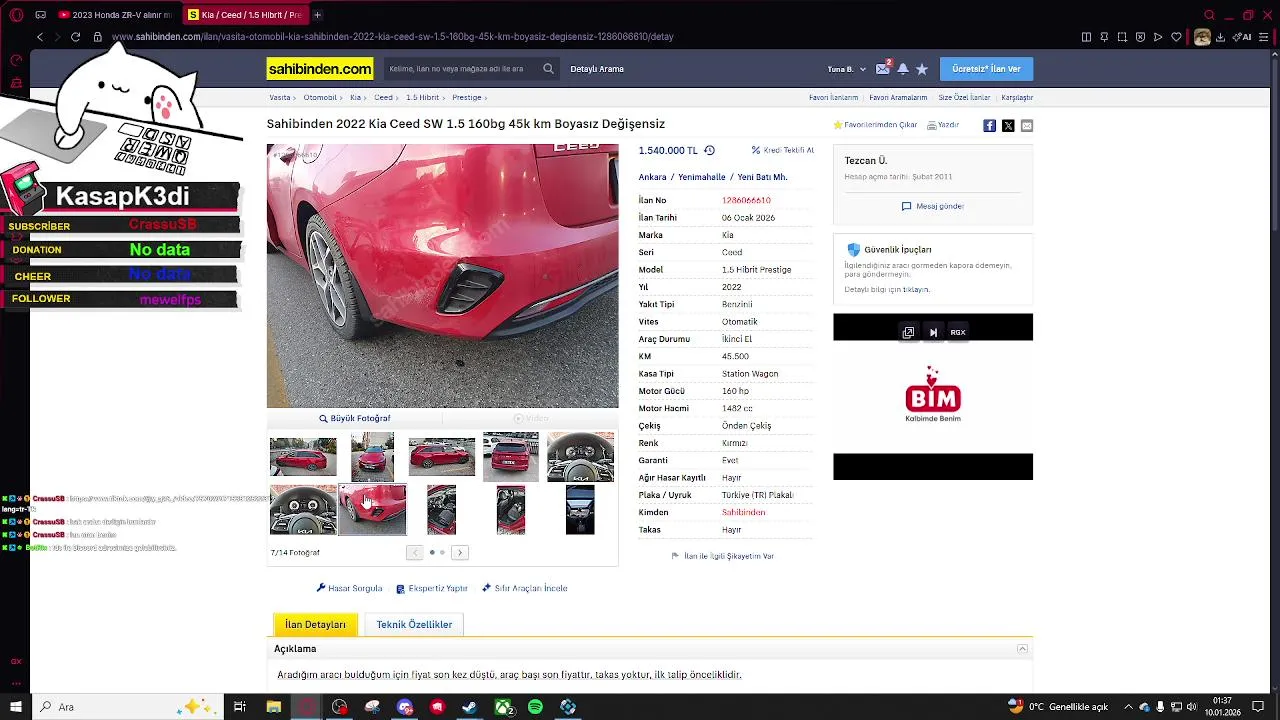Screen dimensions: 1280x720
Task: Open the notifications bell
Action: [903, 69]
